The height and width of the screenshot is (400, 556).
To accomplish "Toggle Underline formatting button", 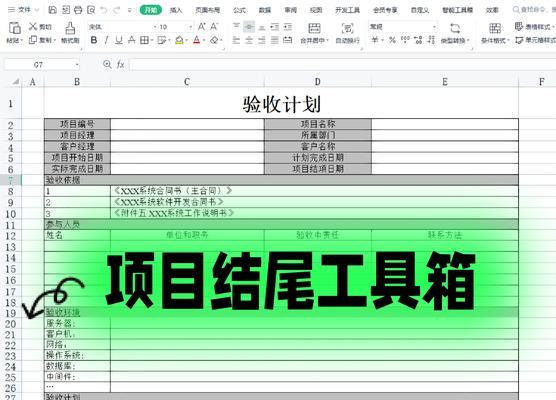I will coord(119,40).
